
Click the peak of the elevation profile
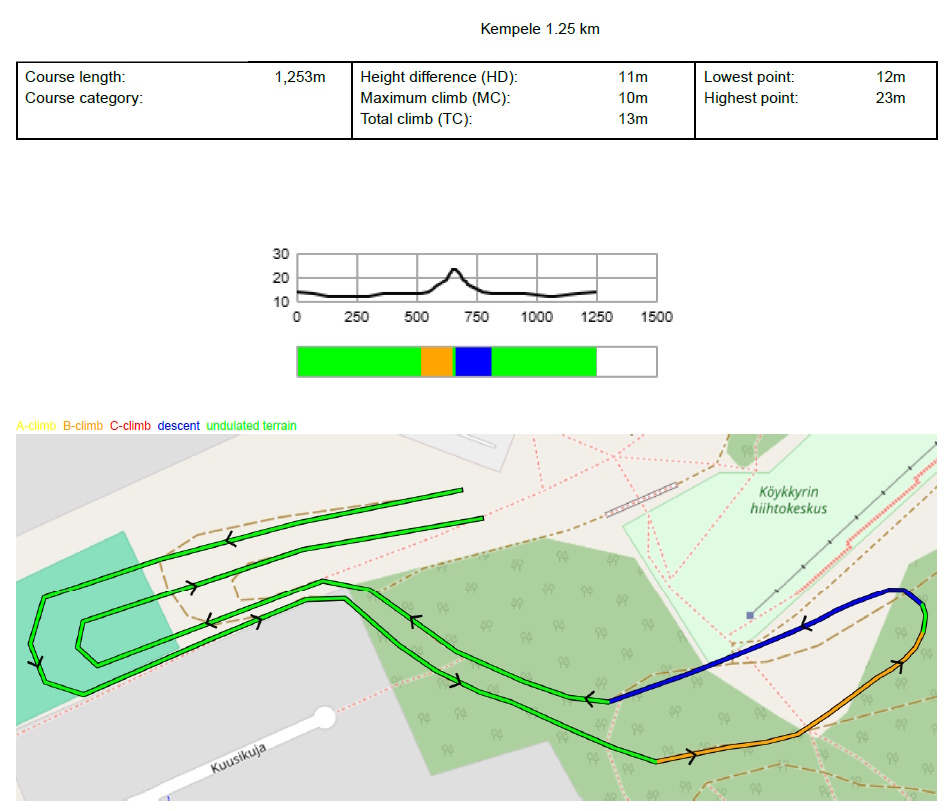(454, 269)
